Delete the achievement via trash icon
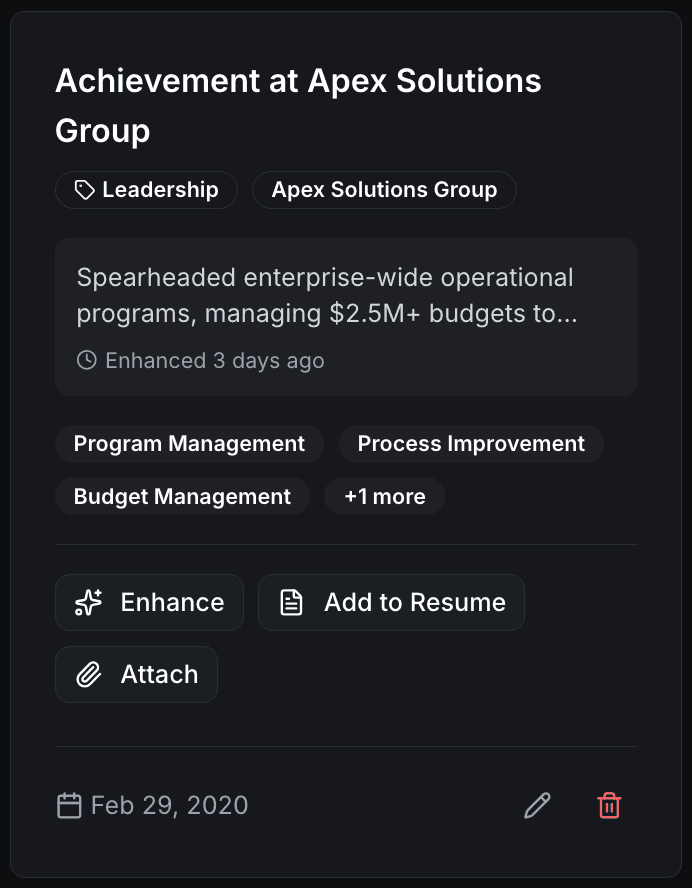The width and height of the screenshot is (692, 888). (610, 805)
